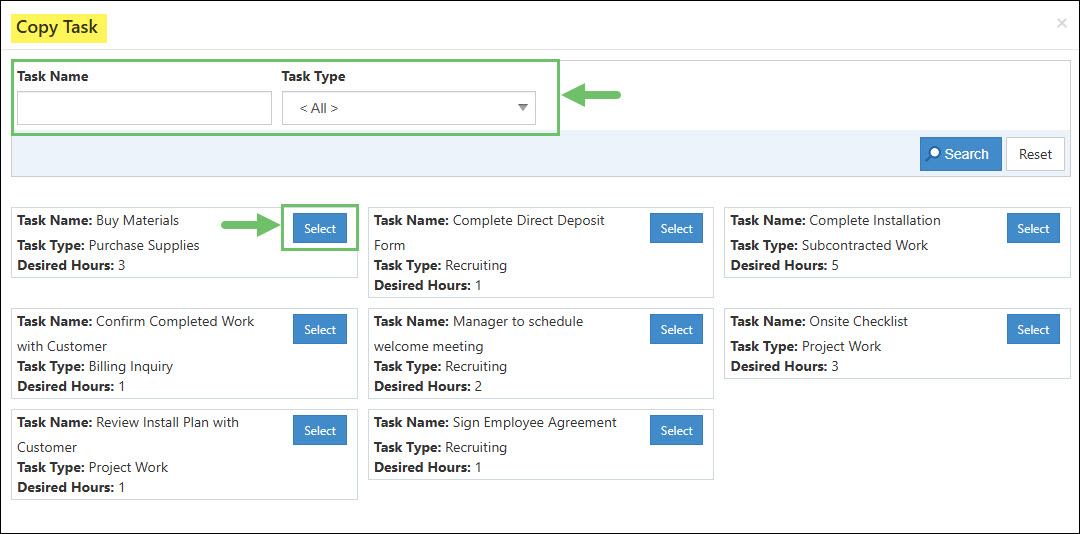Click the Task Name field label
Image resolution: width=1080 pixels, height=534 pixels.
pyautogui.click(x=53, y=76)
